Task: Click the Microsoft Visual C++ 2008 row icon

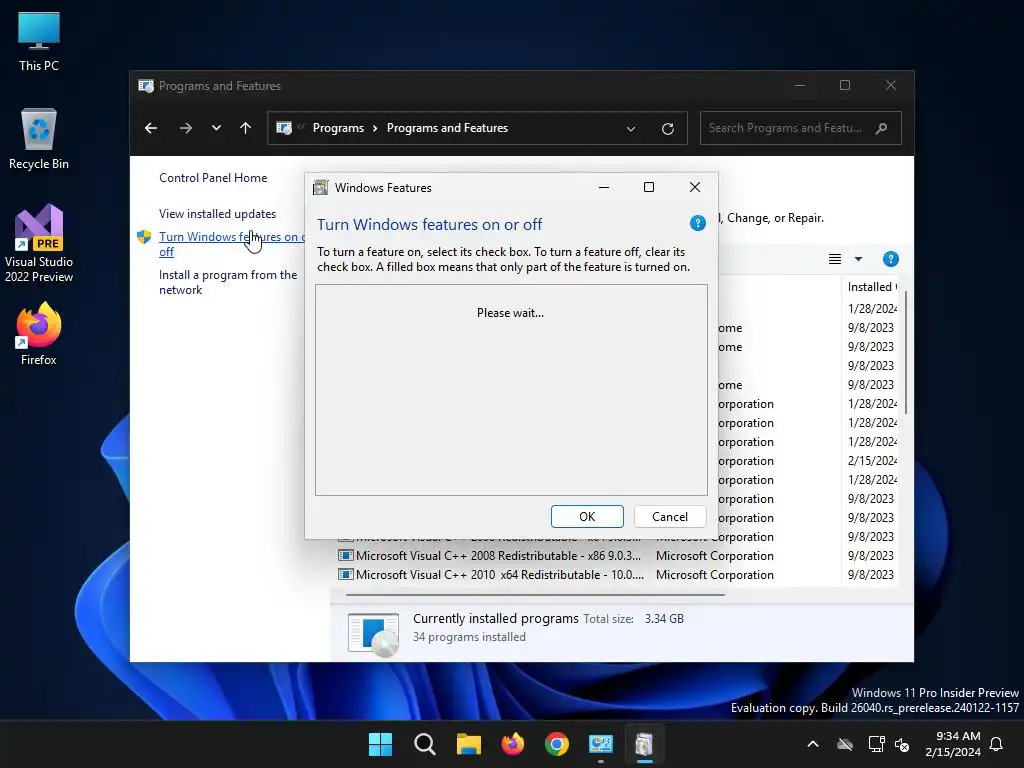Action: click(x=345, y=556)
